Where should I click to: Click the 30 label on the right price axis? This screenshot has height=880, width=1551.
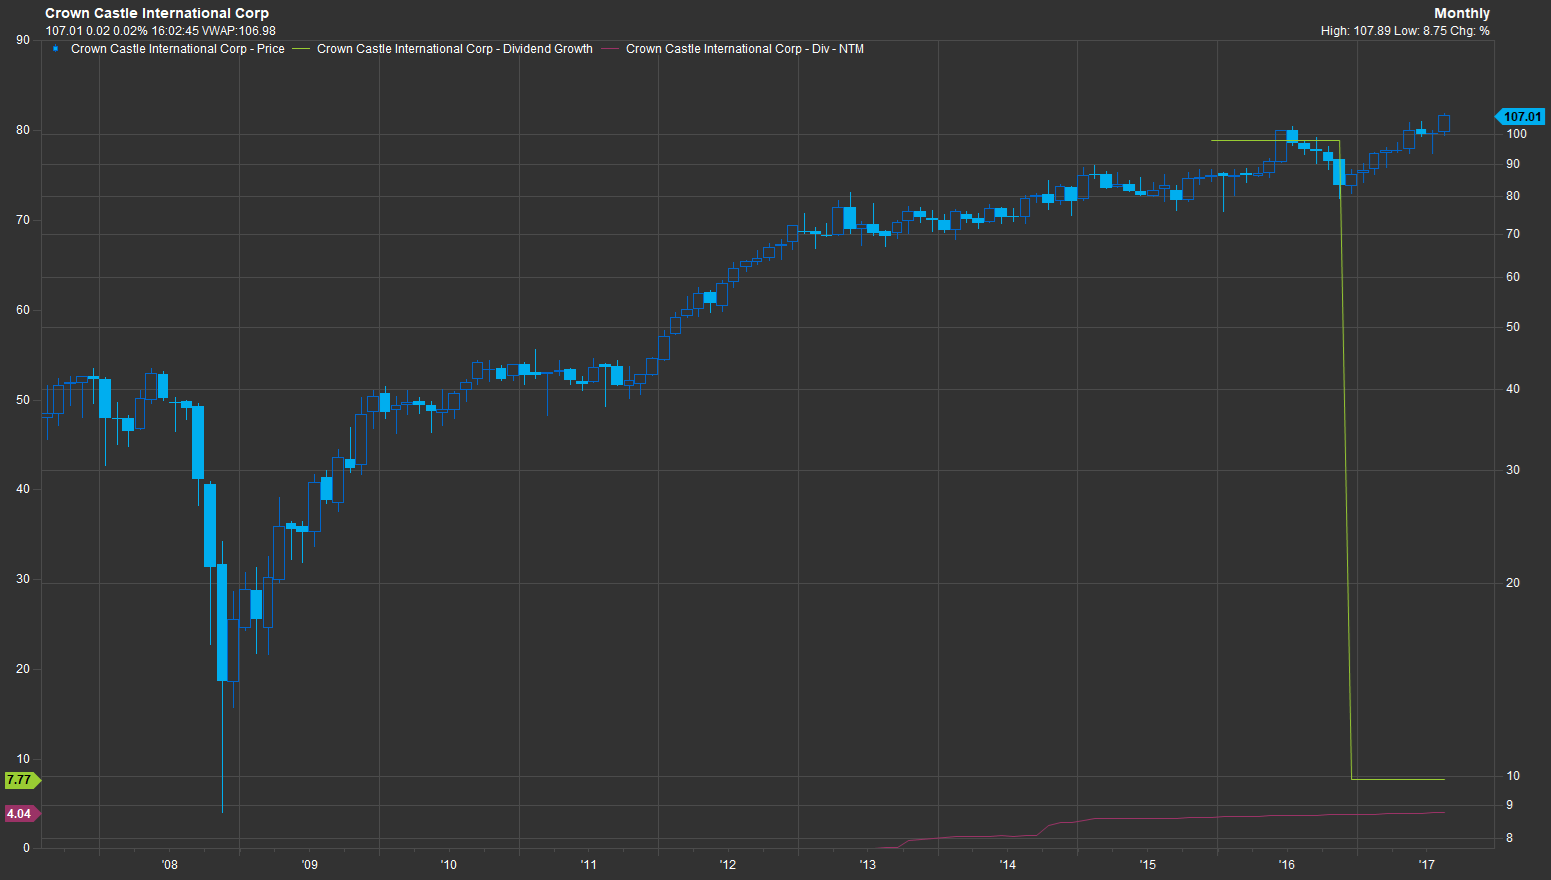[x=1513, y=470]
